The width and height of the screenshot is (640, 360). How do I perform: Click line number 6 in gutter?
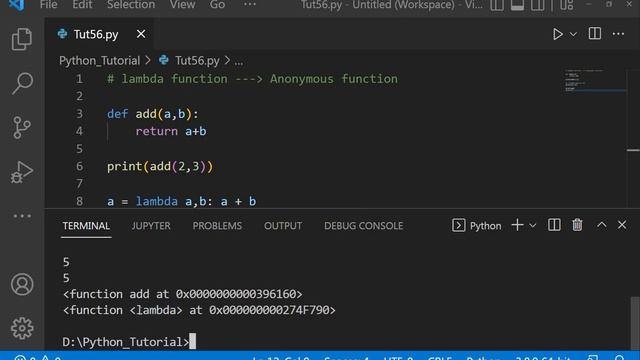[79, 167]
